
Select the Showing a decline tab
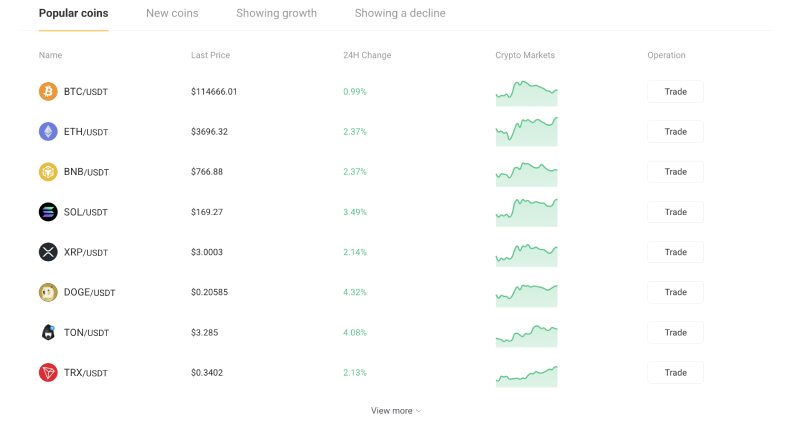tap(400, 14)
